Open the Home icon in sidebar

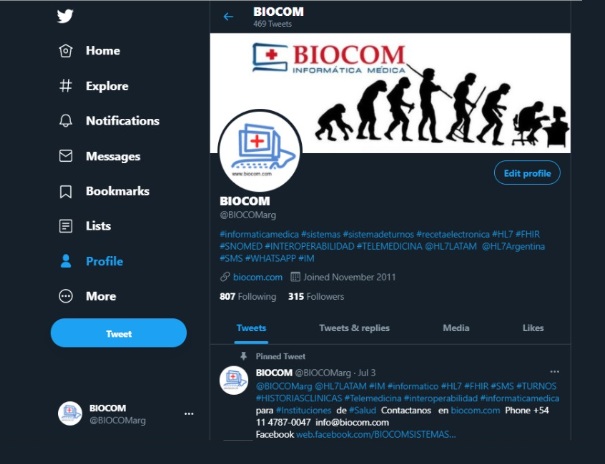pos(66,51)
